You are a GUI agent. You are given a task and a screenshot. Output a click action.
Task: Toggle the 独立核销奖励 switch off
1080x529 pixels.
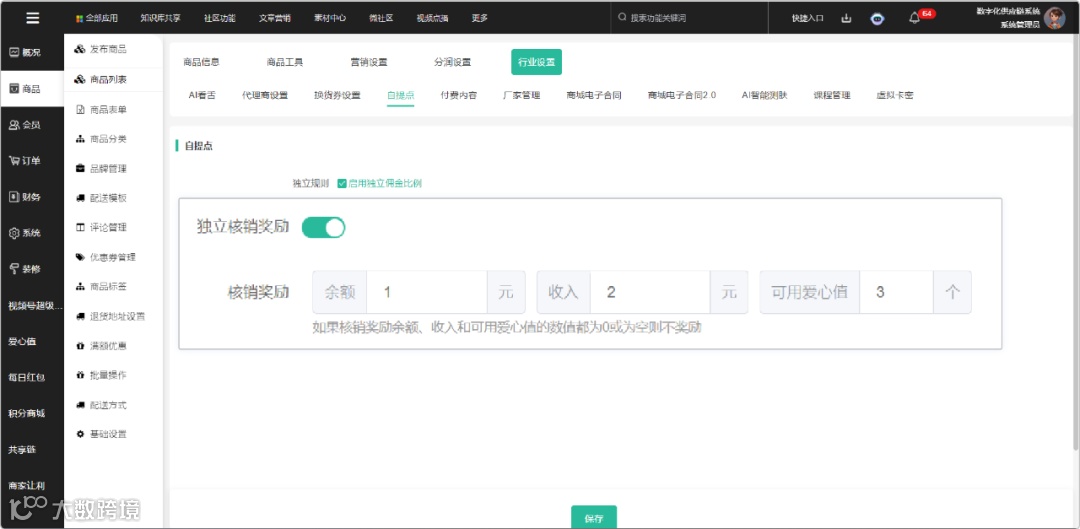324,227
